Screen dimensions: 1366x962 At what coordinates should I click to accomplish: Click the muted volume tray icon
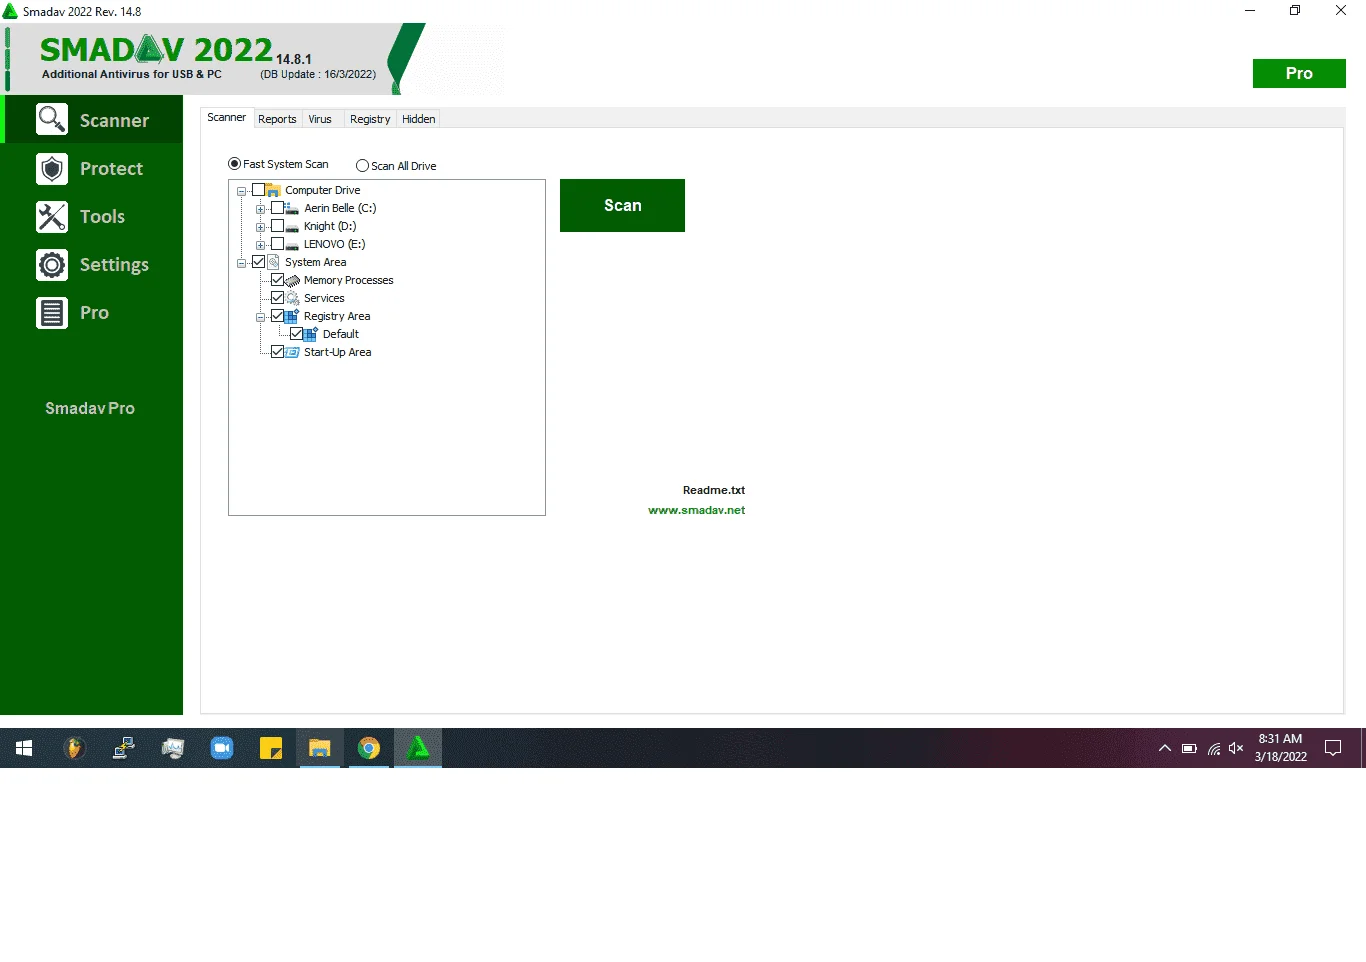[1236, 748]
